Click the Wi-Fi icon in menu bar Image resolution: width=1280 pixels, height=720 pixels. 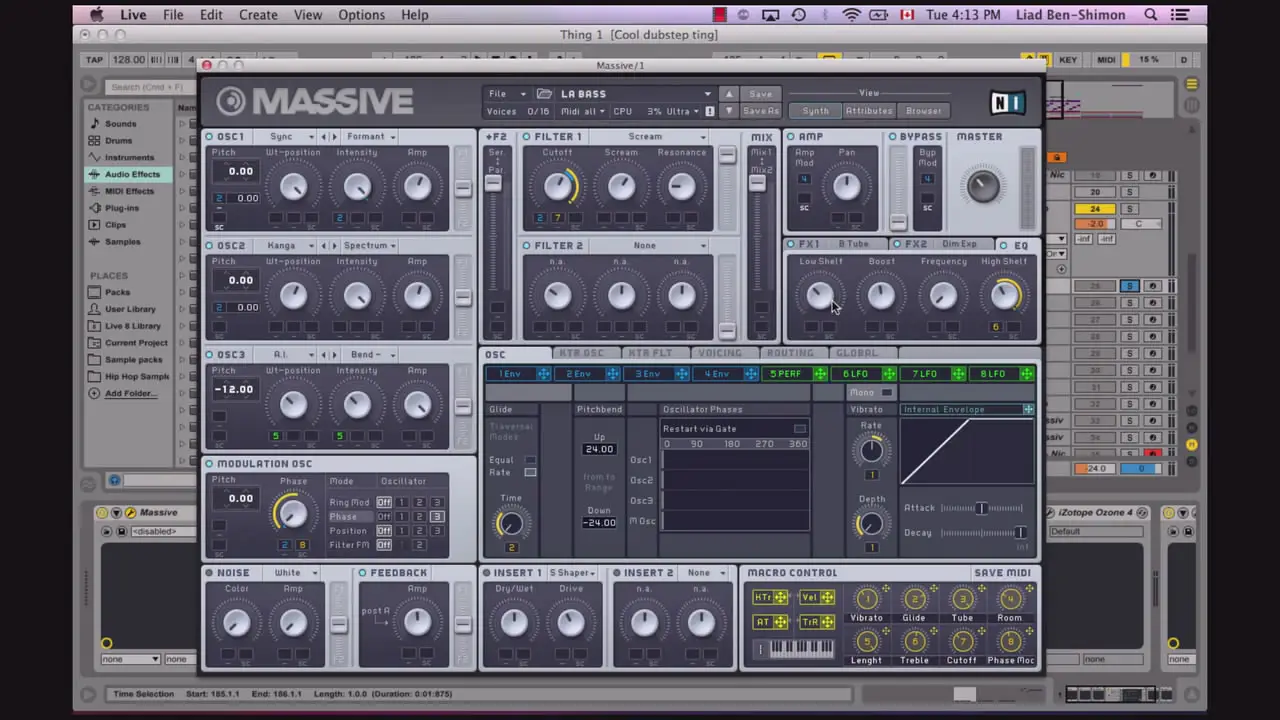(851, 15)
